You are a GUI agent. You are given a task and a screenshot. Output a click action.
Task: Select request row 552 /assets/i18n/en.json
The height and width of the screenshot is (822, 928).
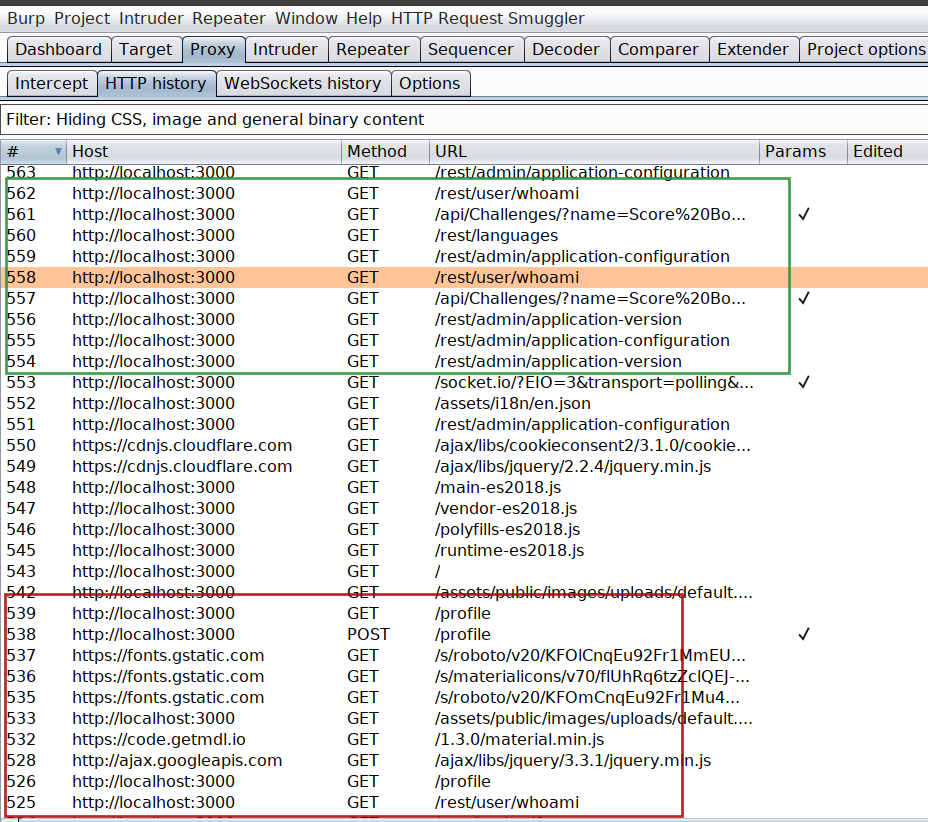tap(464, 404)
